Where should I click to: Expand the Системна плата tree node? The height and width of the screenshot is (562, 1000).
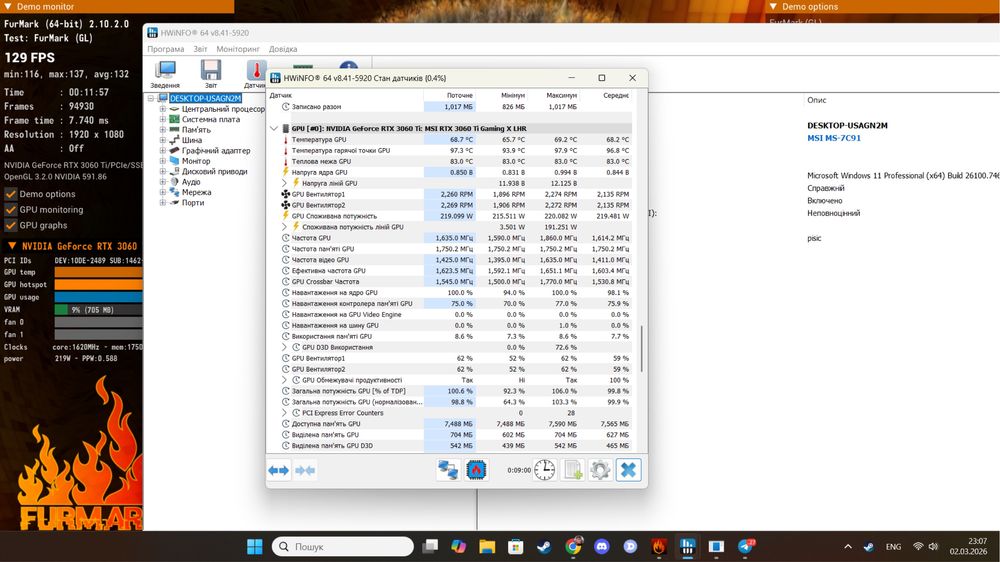click(x=163, y=119)
